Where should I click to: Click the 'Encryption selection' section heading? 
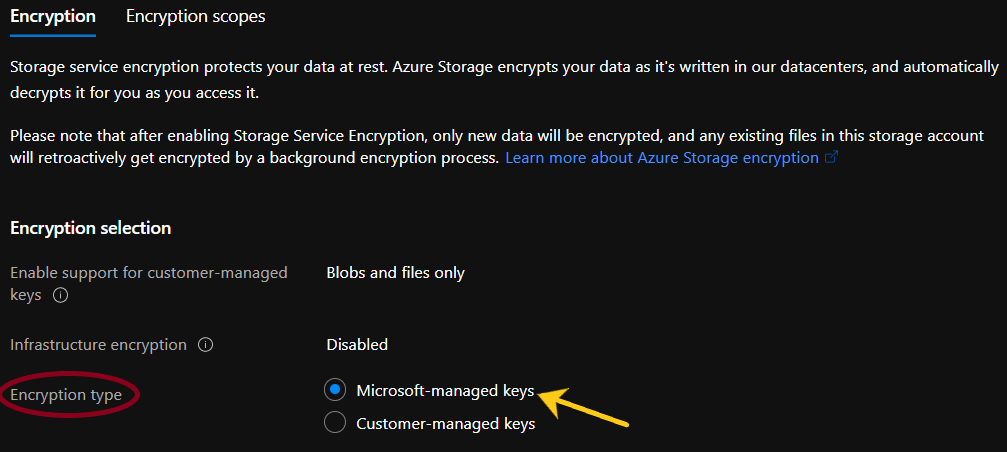pos(90,228)
